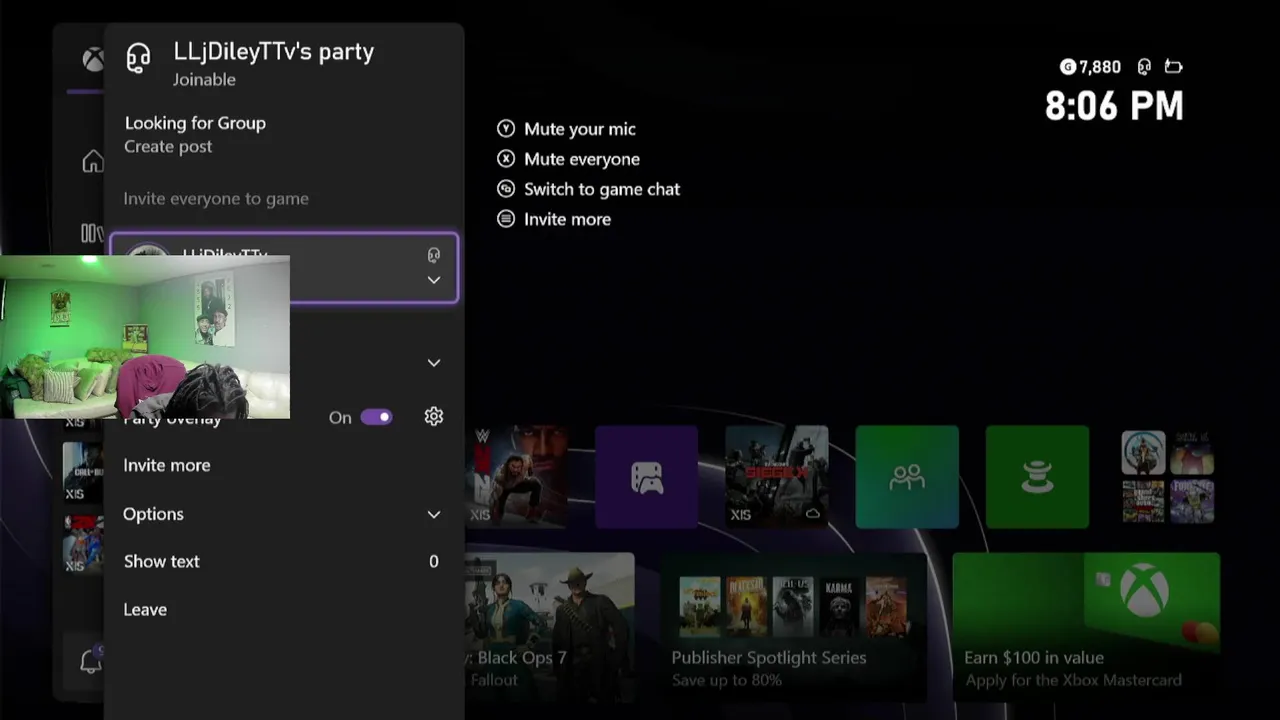Expand the LLjDileyTTv member row chevron
The width and height of the screenshot is (1280, 720).
point(434,280)
